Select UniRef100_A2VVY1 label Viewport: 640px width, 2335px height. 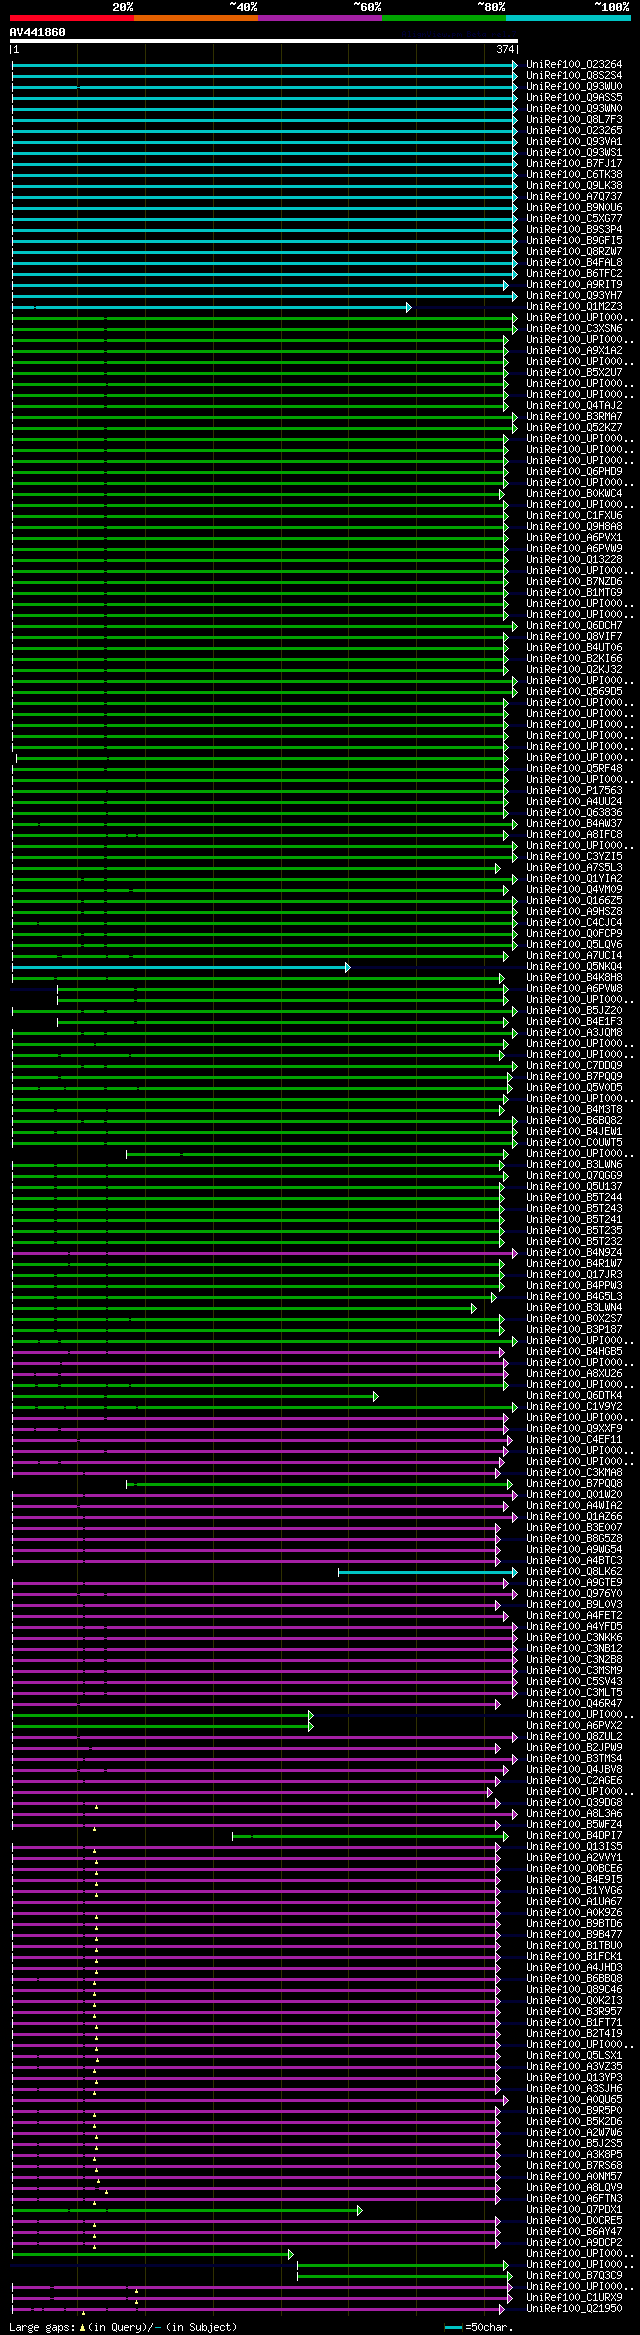[574, 1857]
